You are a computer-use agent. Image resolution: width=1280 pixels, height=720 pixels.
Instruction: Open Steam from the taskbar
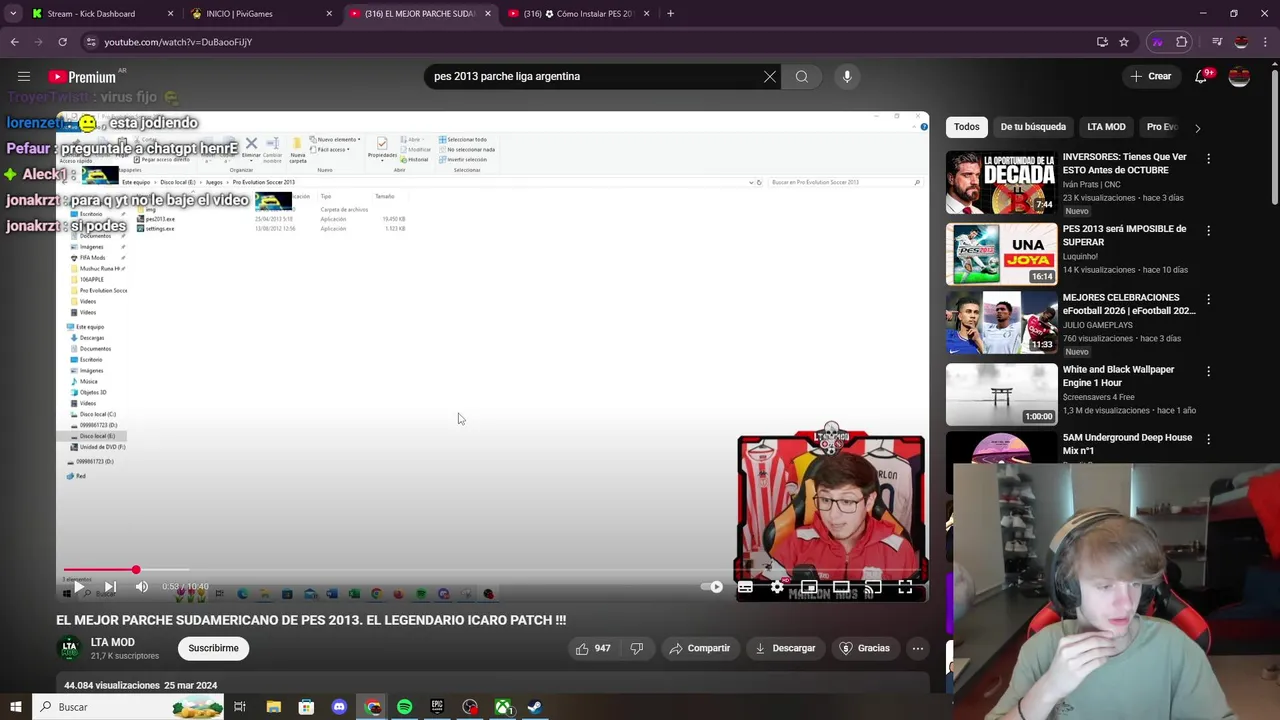(x=535, y=707)
